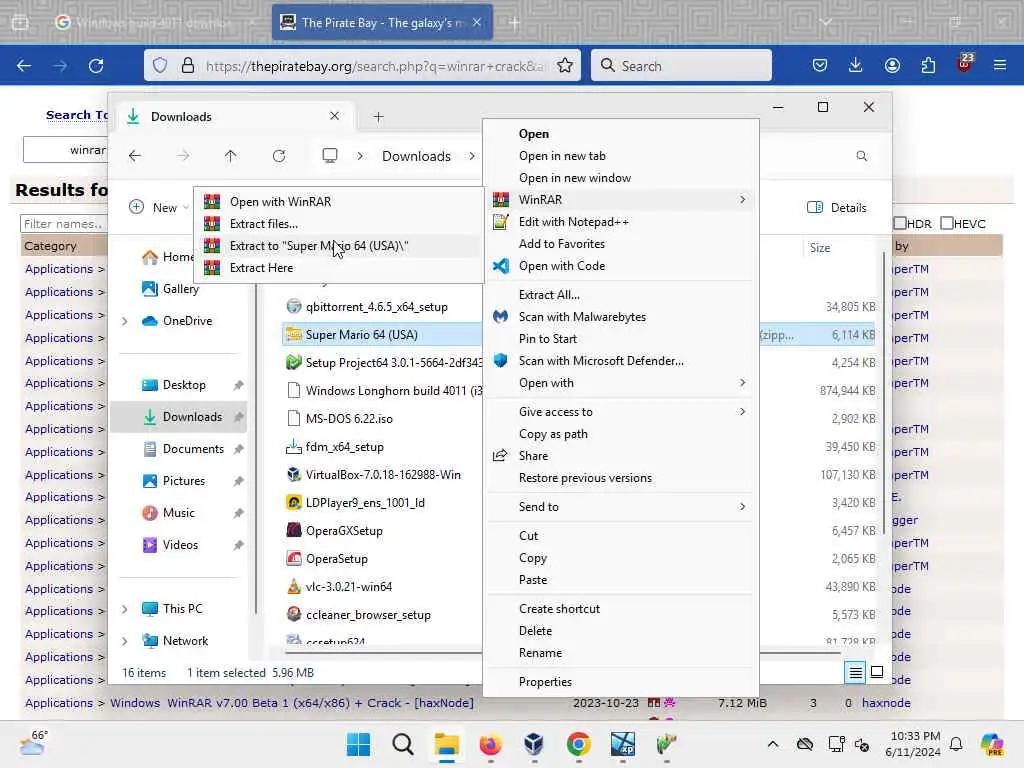Open the notification bell in system tray
Viewport: 1024px width, 768px height.
tap(956, 744)
